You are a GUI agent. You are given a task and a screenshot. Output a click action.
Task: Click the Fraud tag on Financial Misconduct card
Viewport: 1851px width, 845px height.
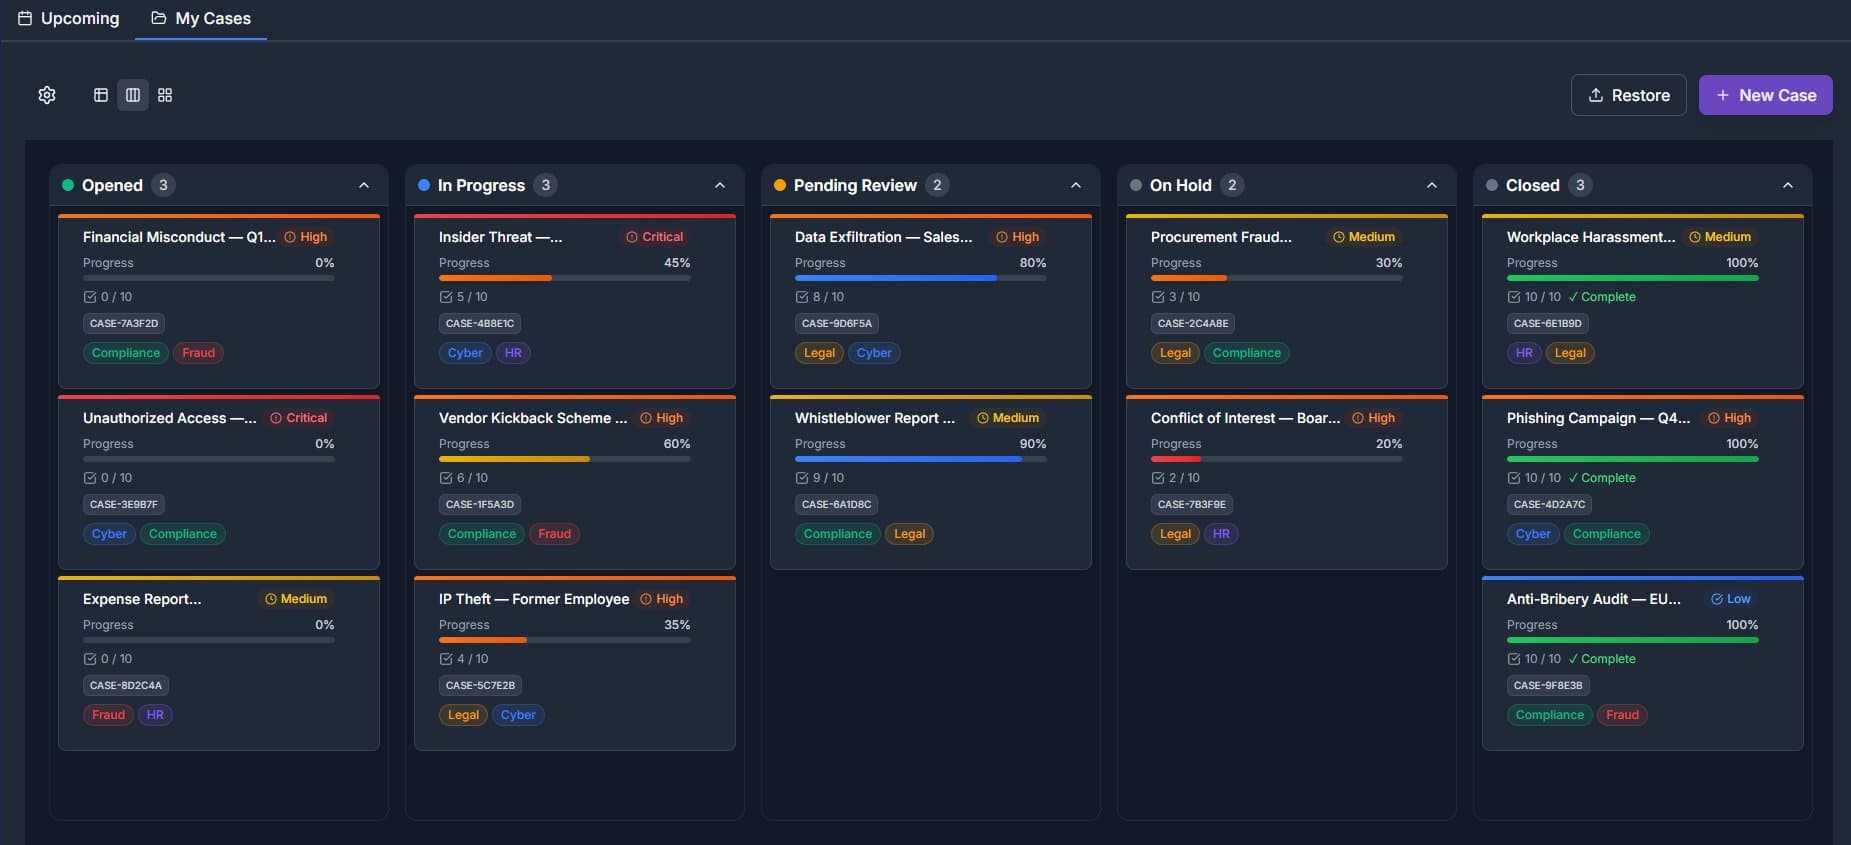click(199, 353)
